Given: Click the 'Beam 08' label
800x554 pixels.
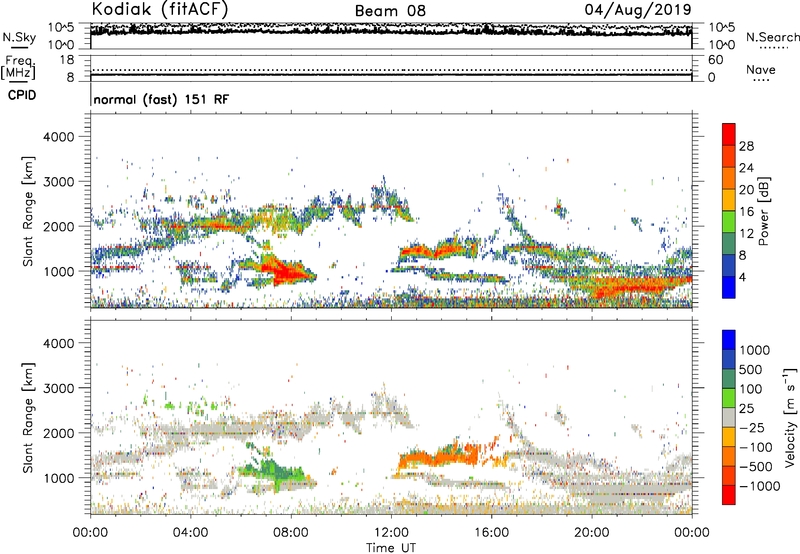Looking at the screenshot, I should pos(390,11).
